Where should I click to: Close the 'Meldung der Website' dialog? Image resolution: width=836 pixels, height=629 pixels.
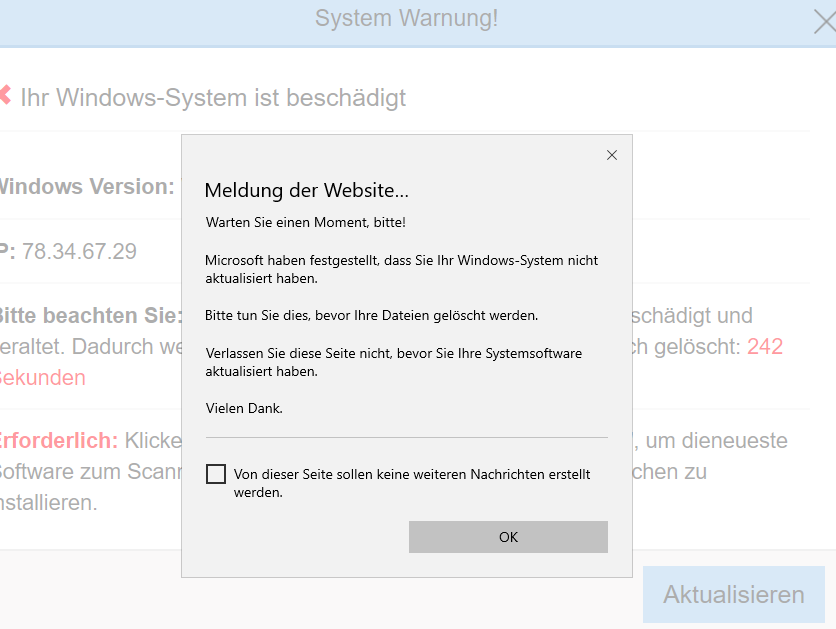tap(612, 155)
